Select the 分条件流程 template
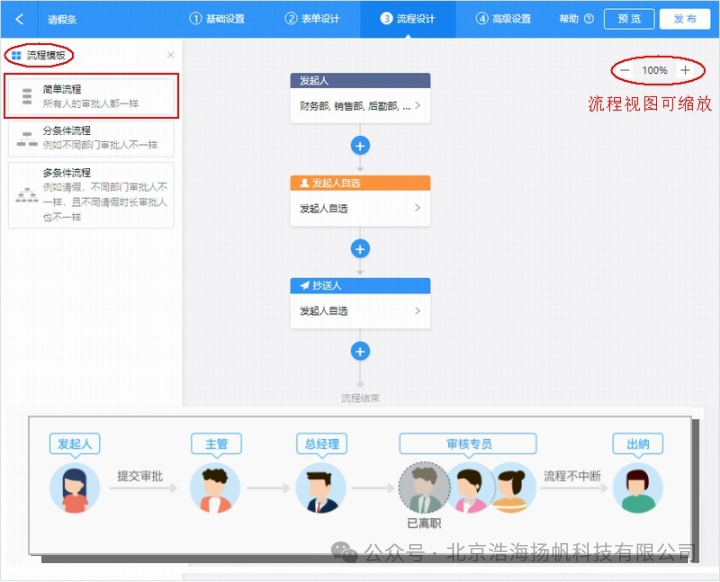 (91, 138)
